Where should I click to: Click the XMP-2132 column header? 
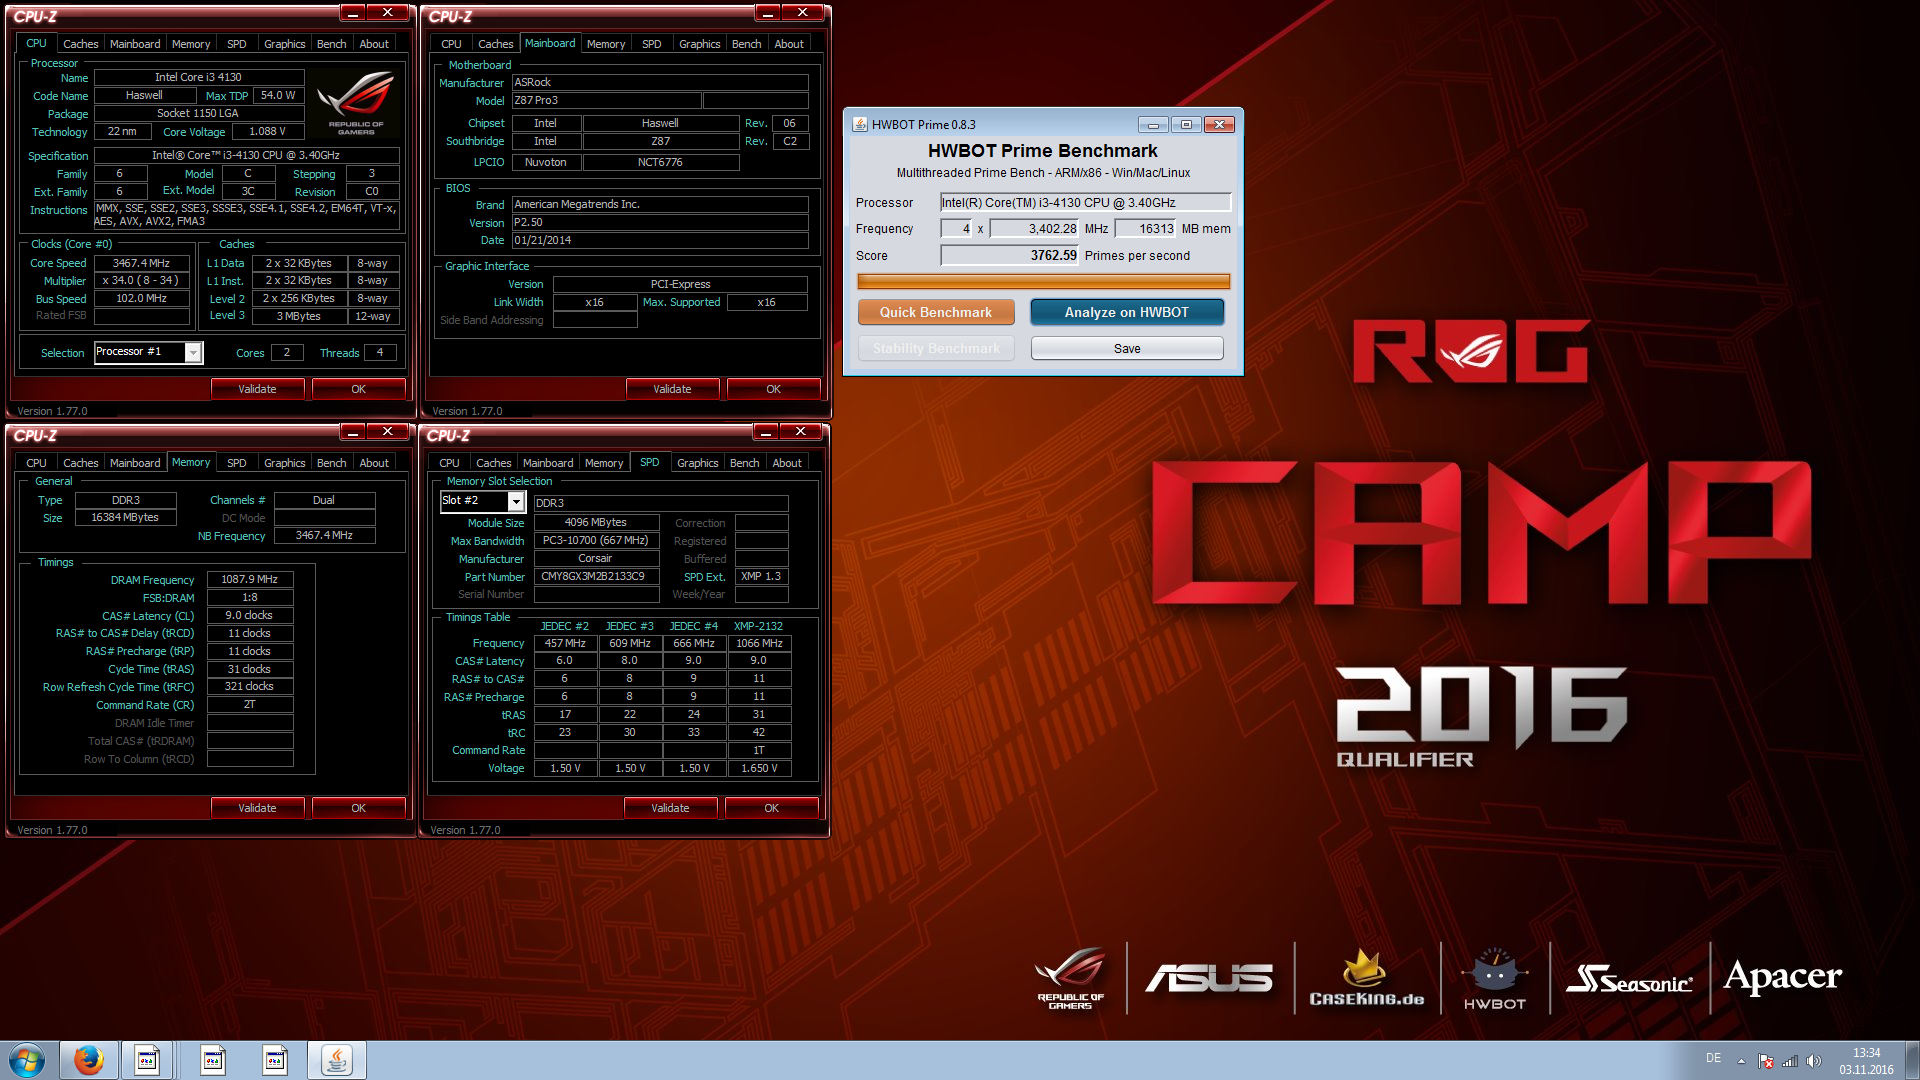(759, 626)
